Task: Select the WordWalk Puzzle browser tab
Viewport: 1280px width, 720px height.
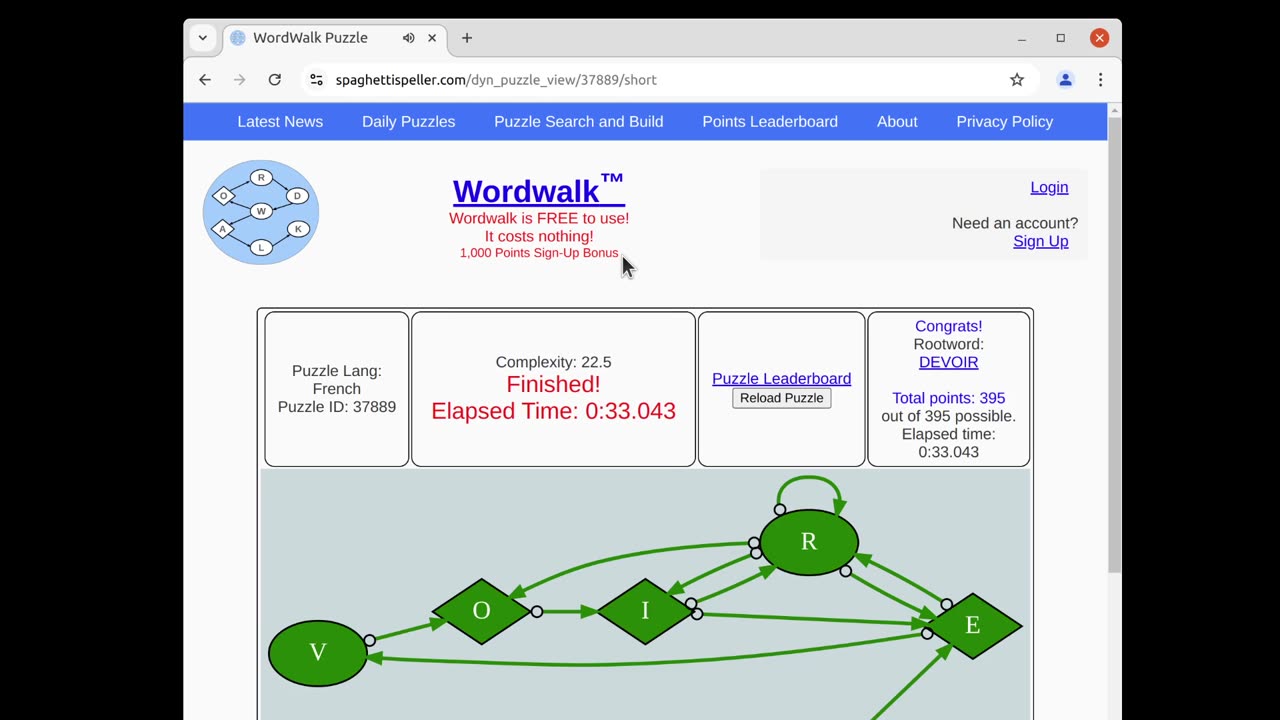Action: (335, 38)
